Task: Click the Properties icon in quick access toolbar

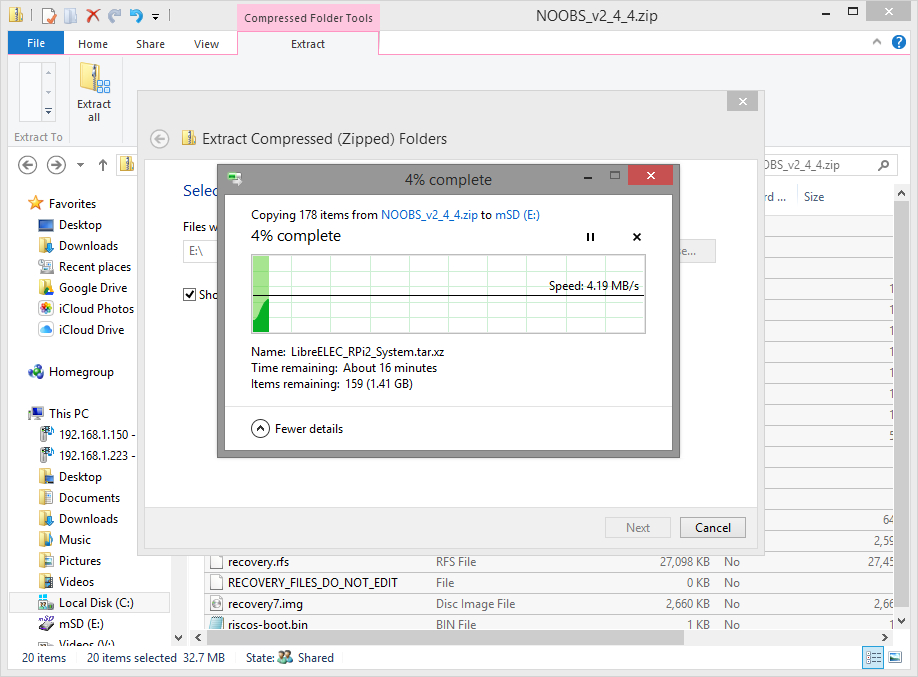Action: (x=50, y=16)
